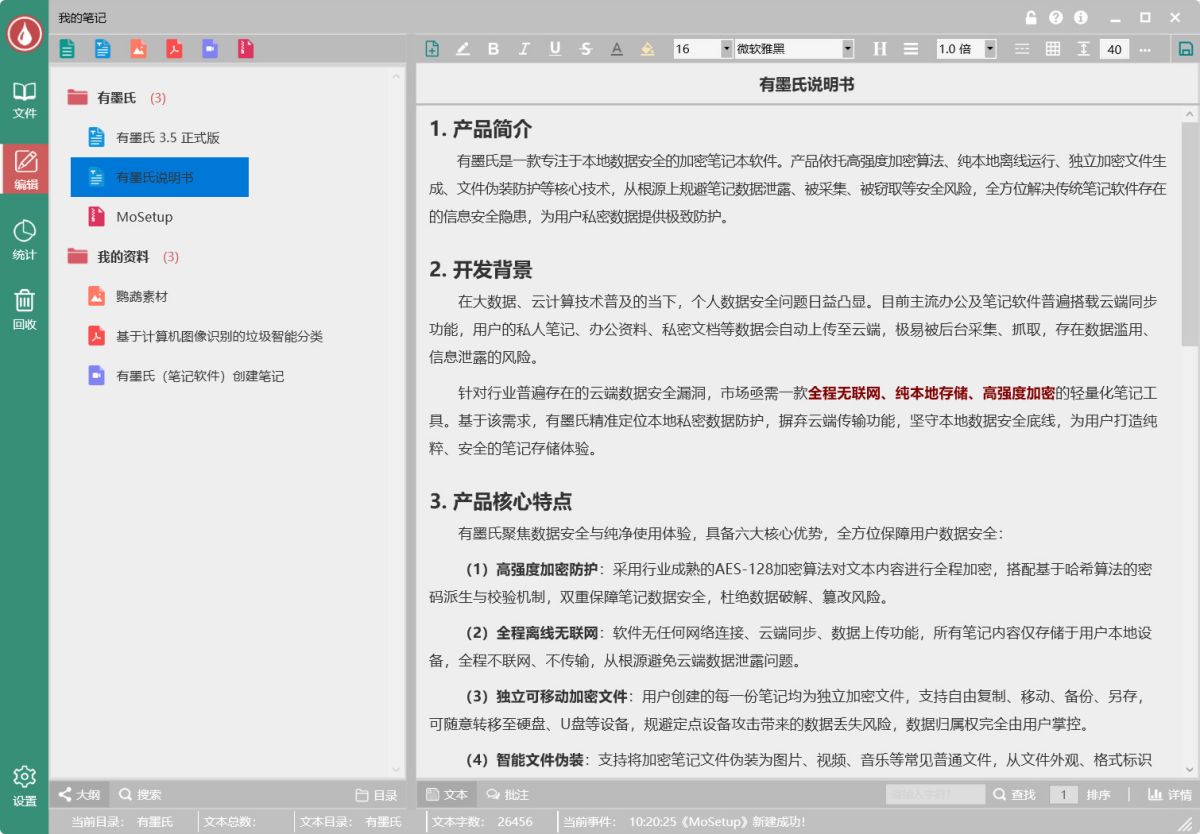Open the 鹦鹉素材 image item

142,296
